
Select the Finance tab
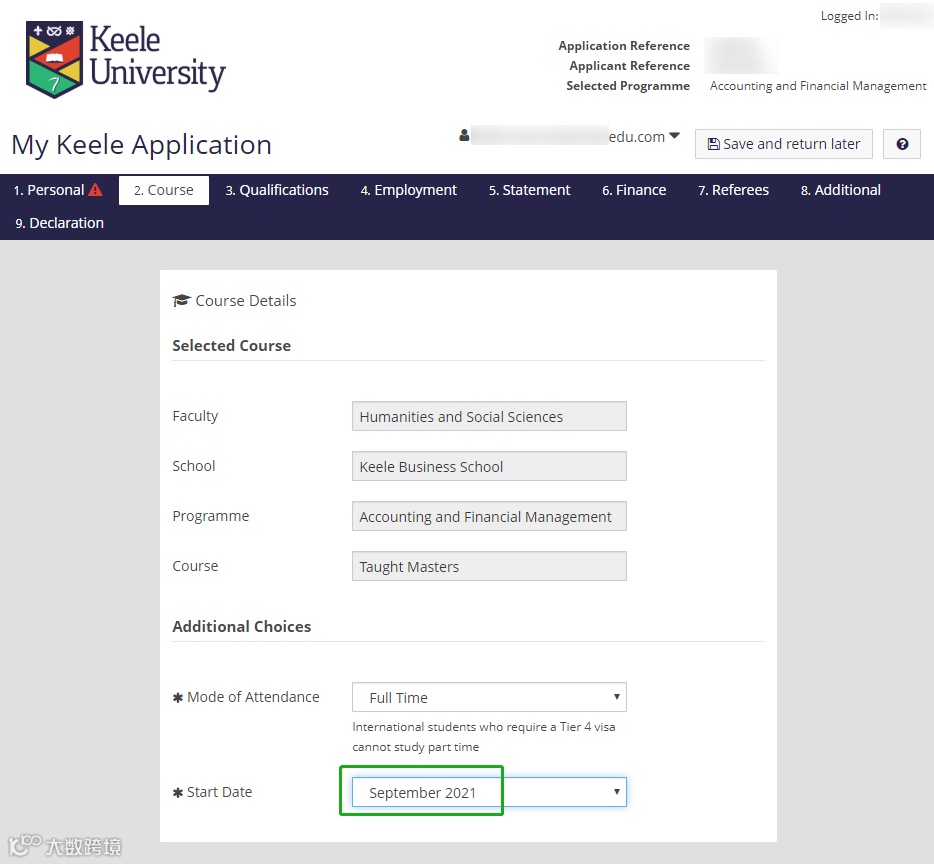[634, 190]
